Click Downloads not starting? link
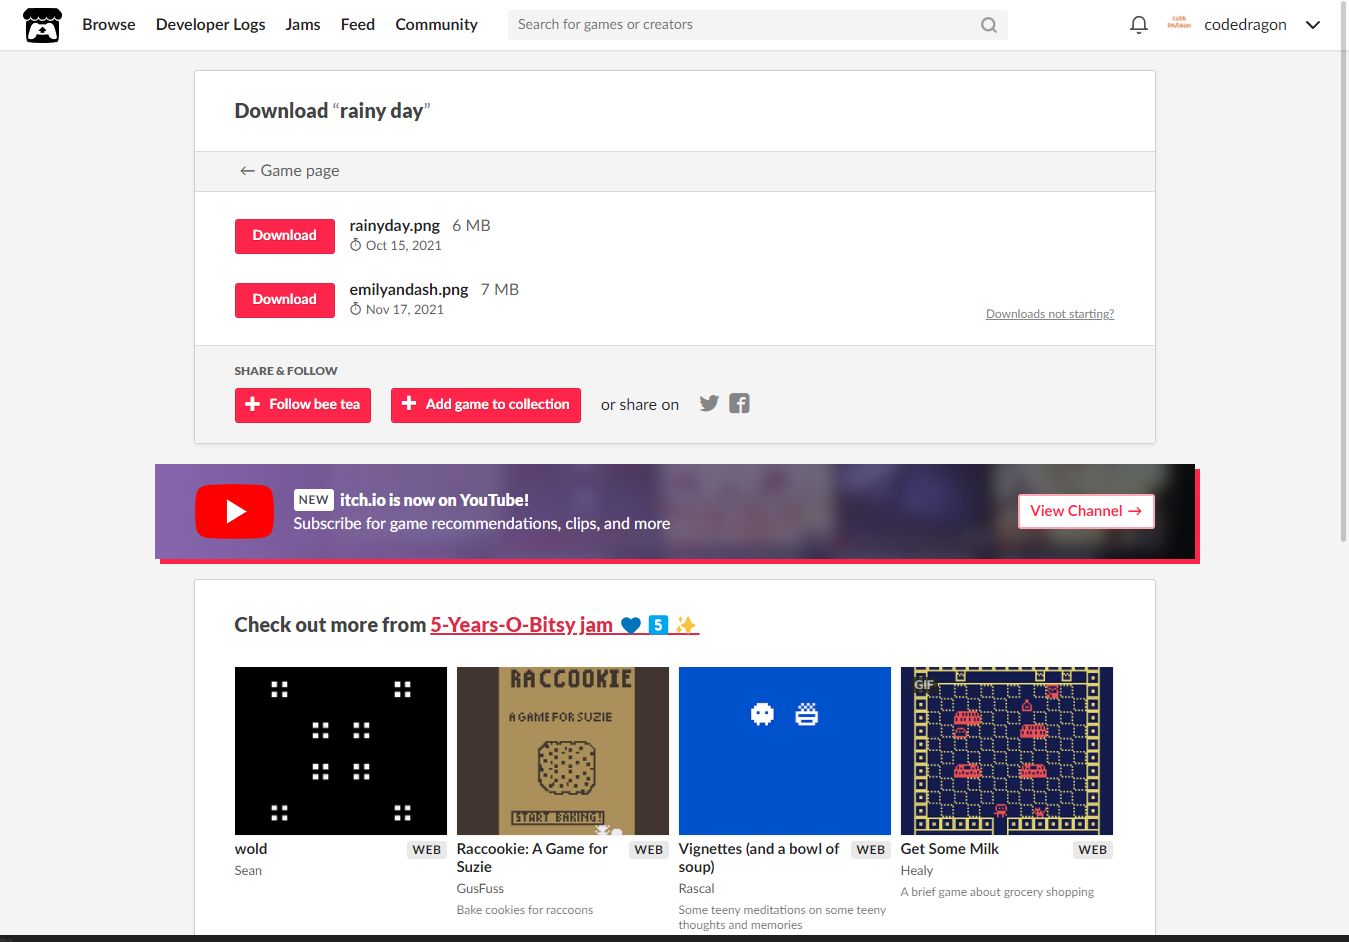The height and width of the screenshot is (942, 1349). coord(1050,314)
